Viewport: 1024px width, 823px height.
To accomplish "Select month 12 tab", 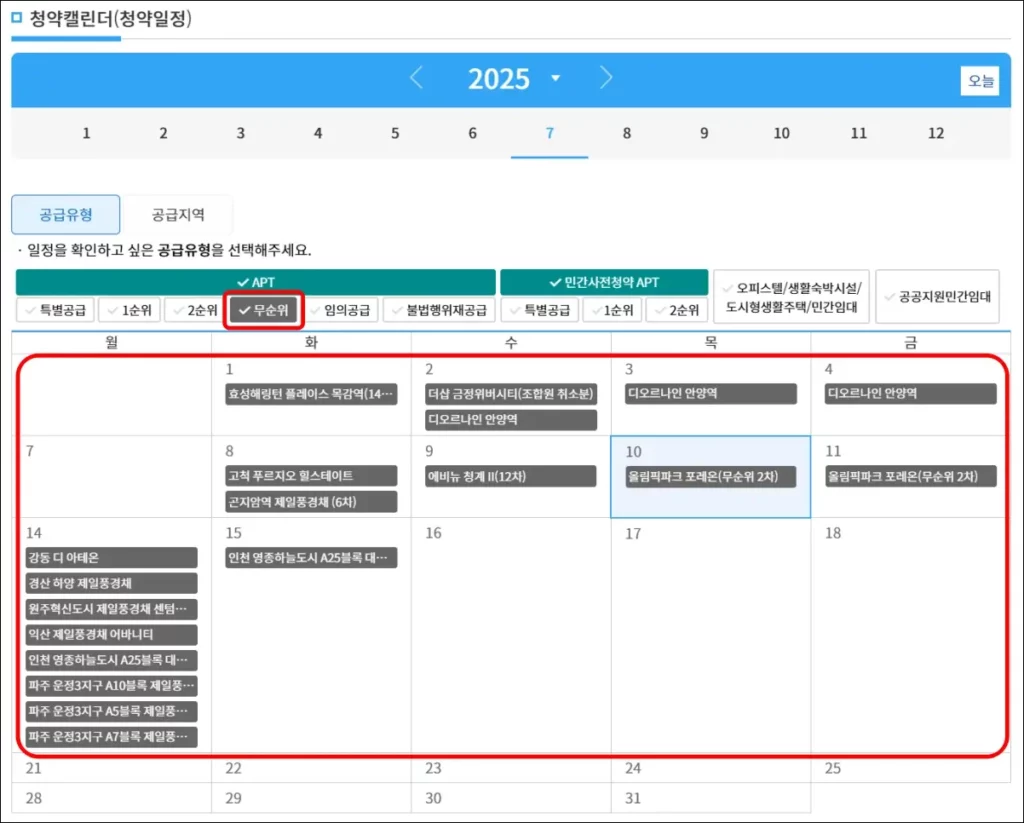I will tap(936, 133).
